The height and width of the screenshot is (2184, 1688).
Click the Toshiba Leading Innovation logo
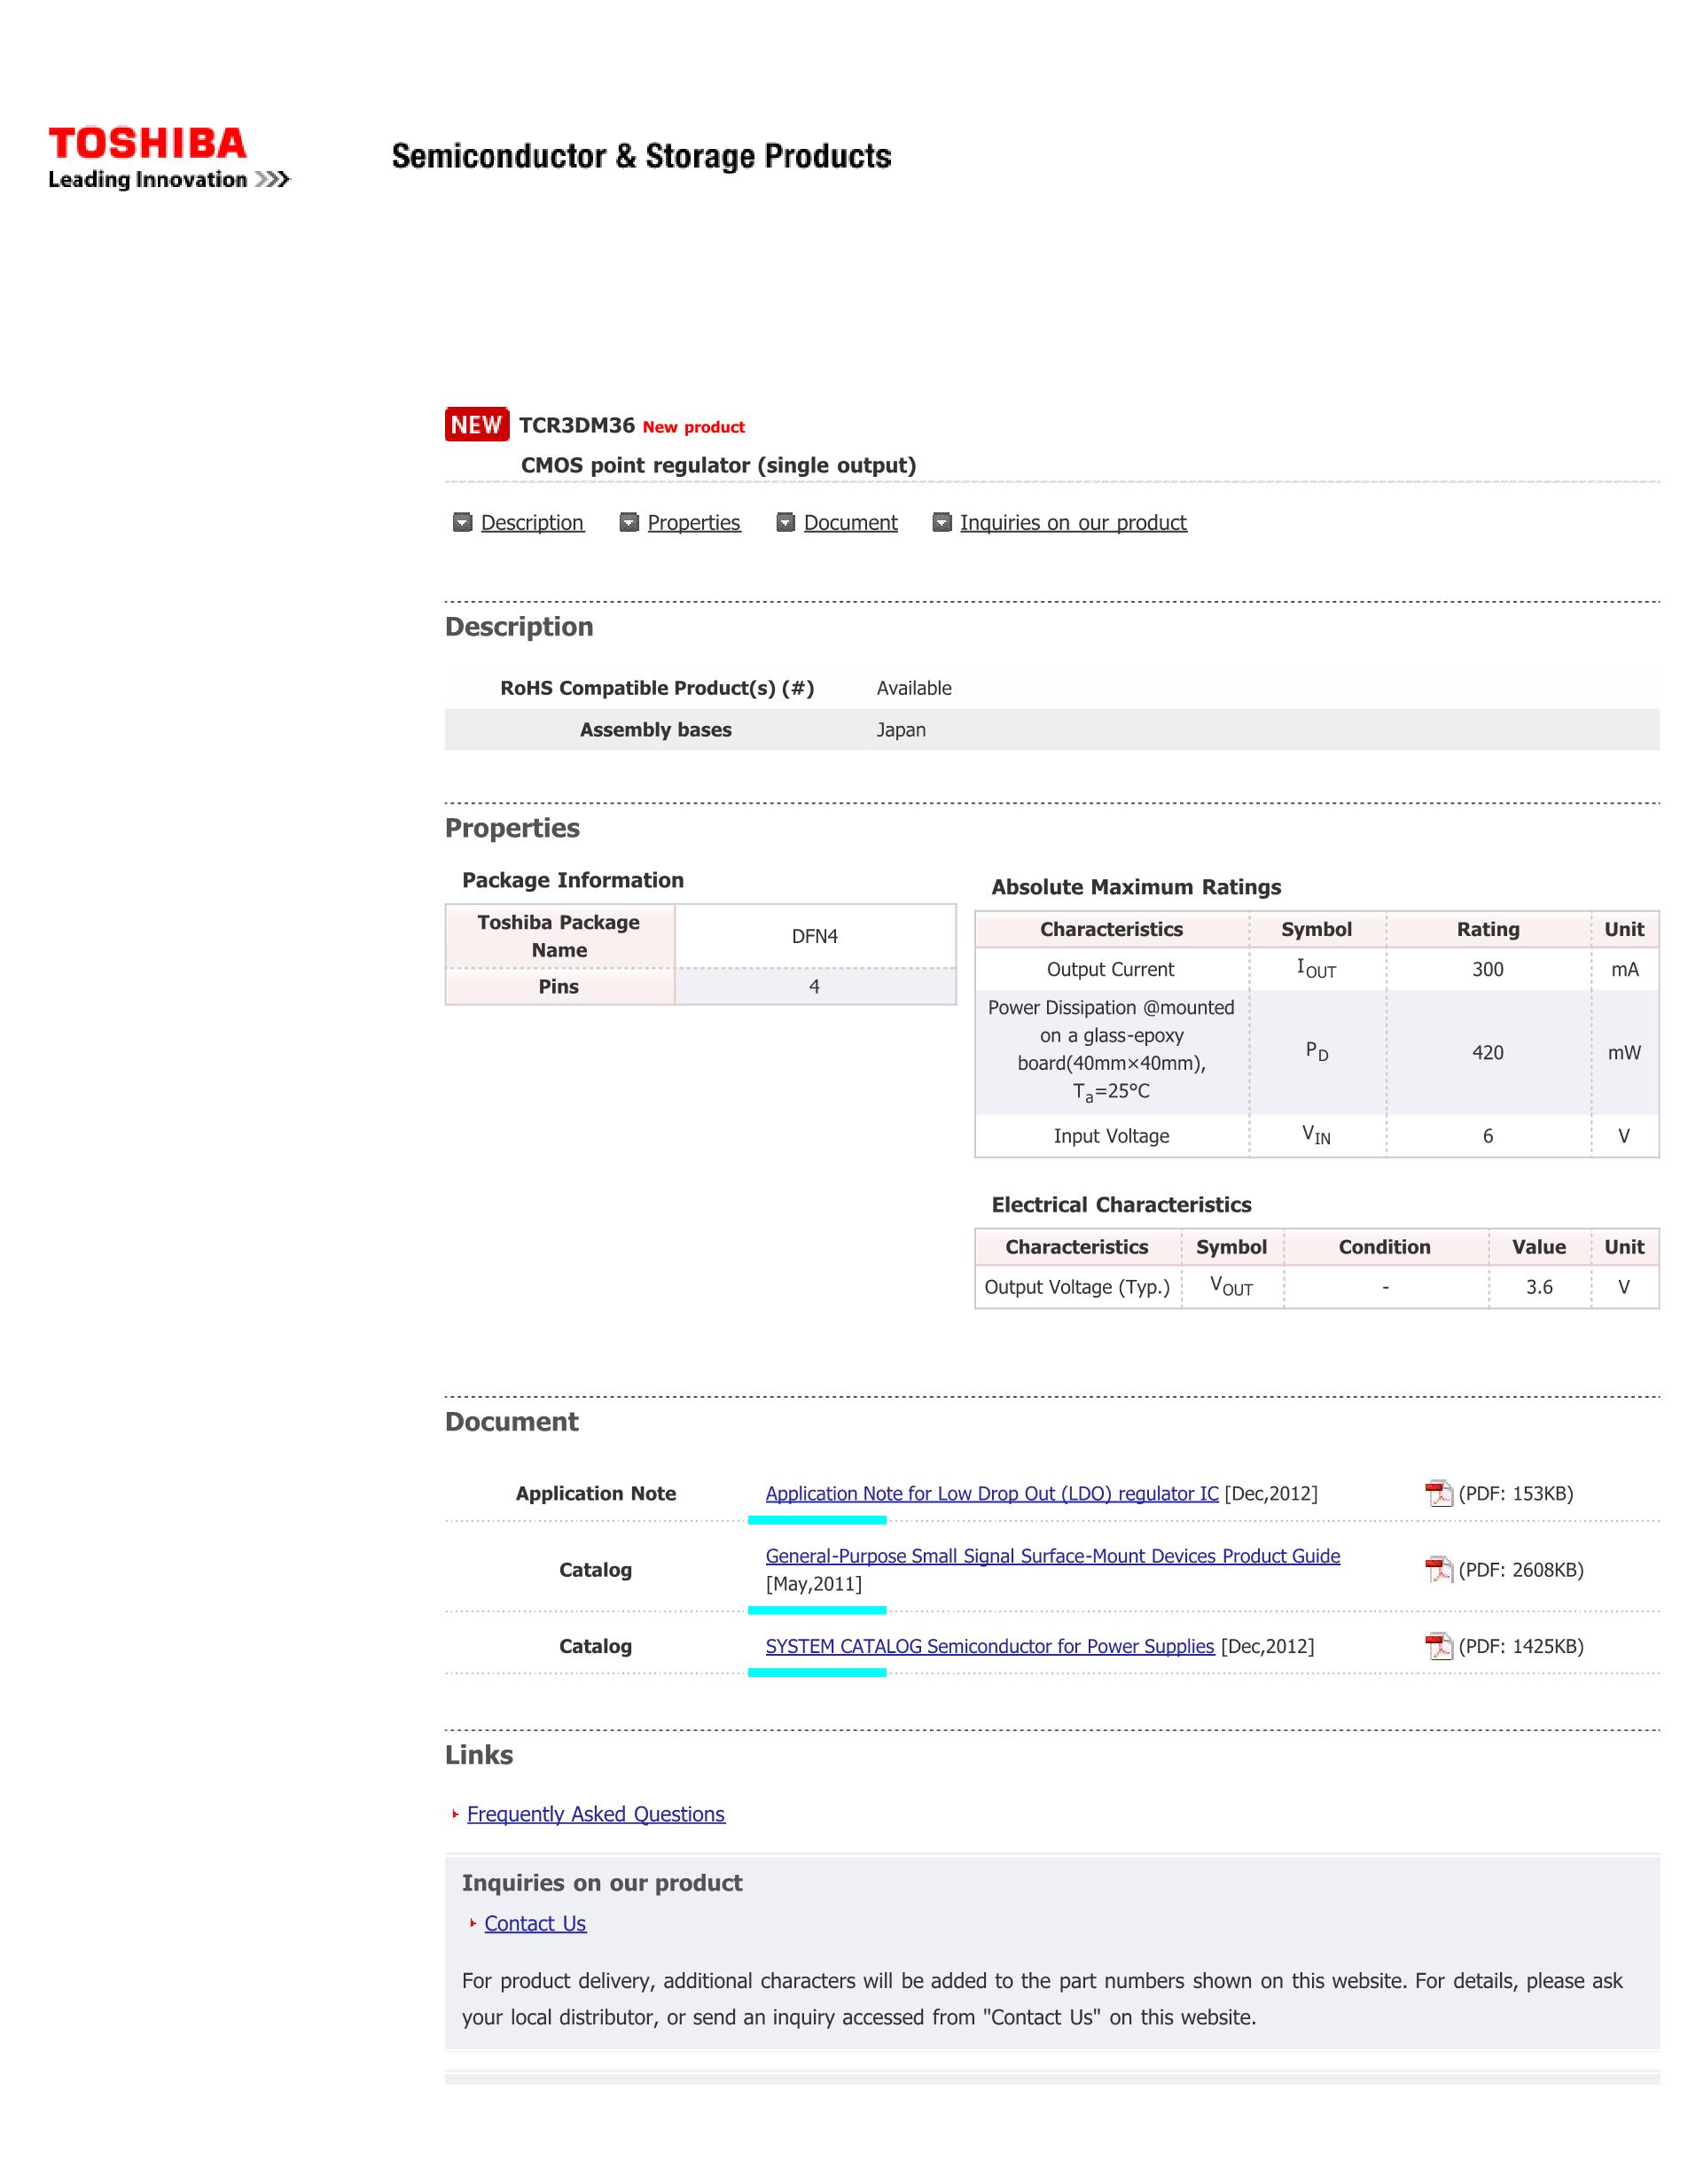point(168,157)
